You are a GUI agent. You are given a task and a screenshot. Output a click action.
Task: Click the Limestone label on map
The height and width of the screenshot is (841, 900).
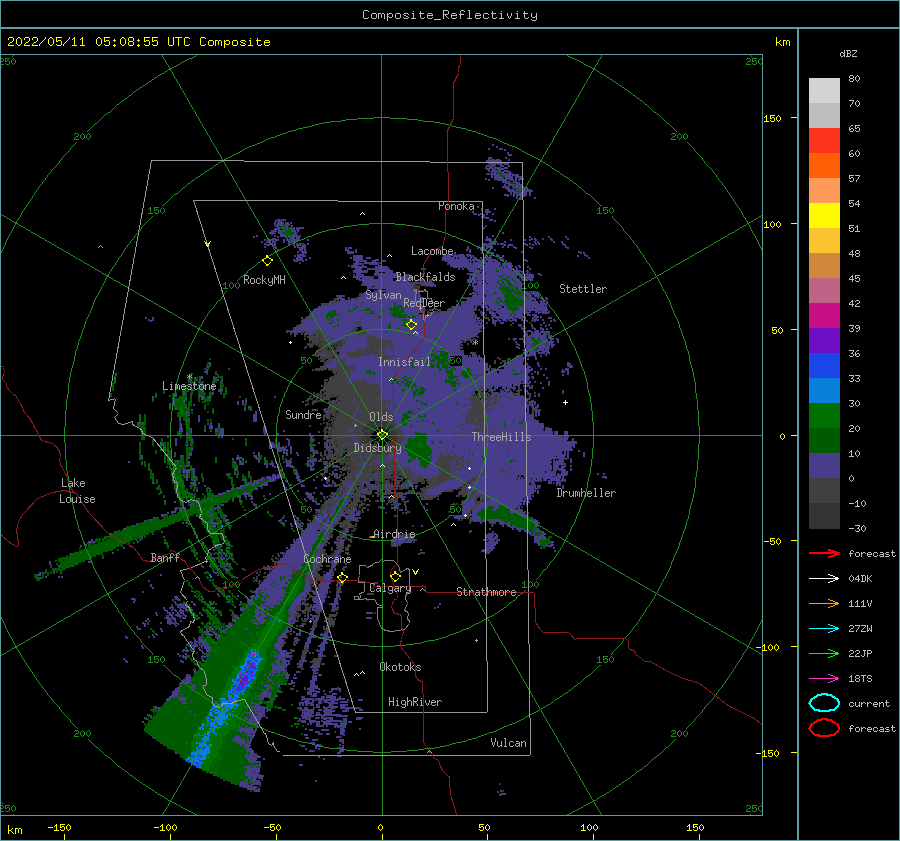(x=189, y=386)
